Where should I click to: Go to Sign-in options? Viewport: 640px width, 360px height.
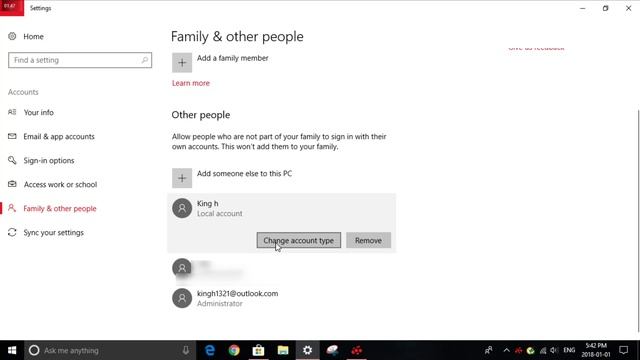tap(49, 160)
